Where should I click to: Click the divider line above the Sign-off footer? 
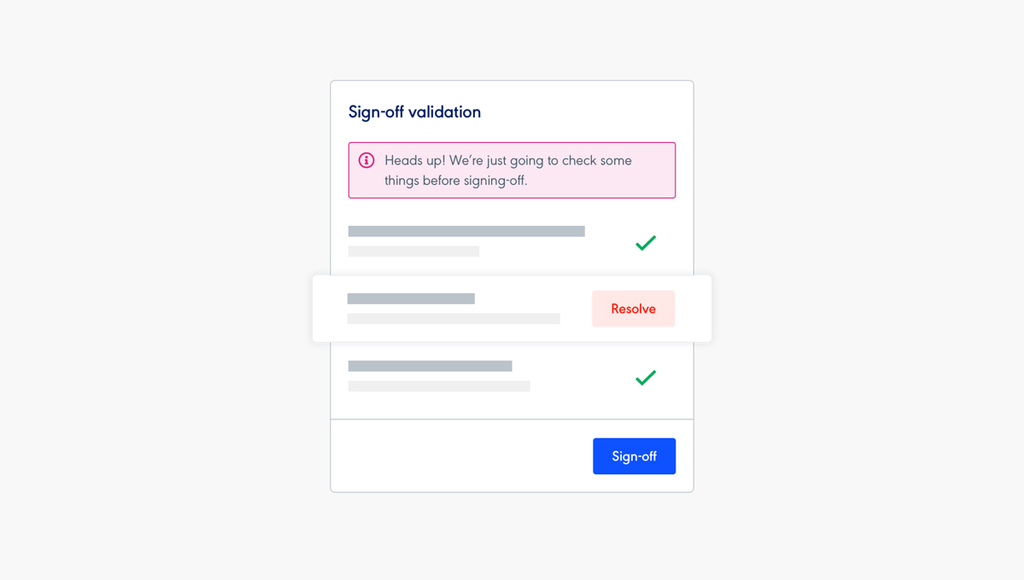[x=512, y=419]
